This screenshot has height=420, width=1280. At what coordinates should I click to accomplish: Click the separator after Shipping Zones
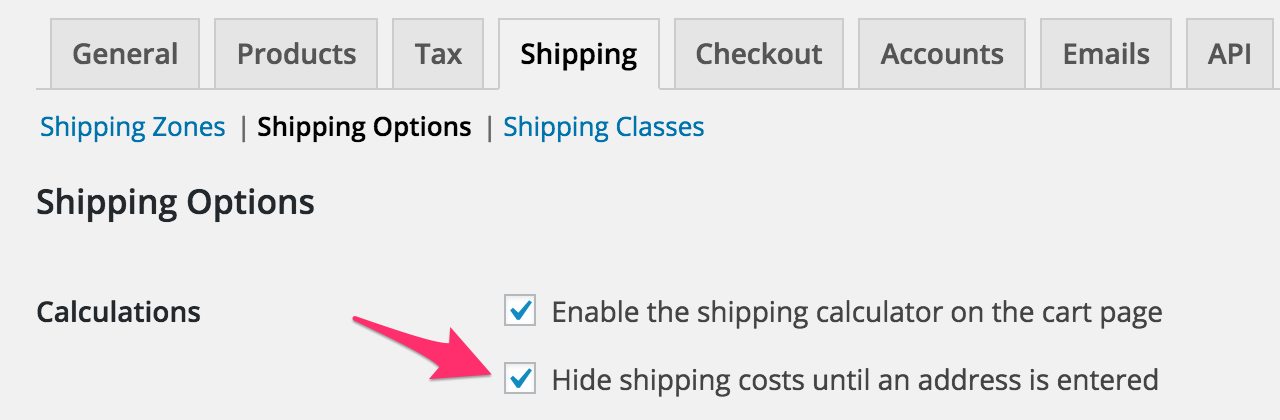pyautogui.click(x=243, y=128)
